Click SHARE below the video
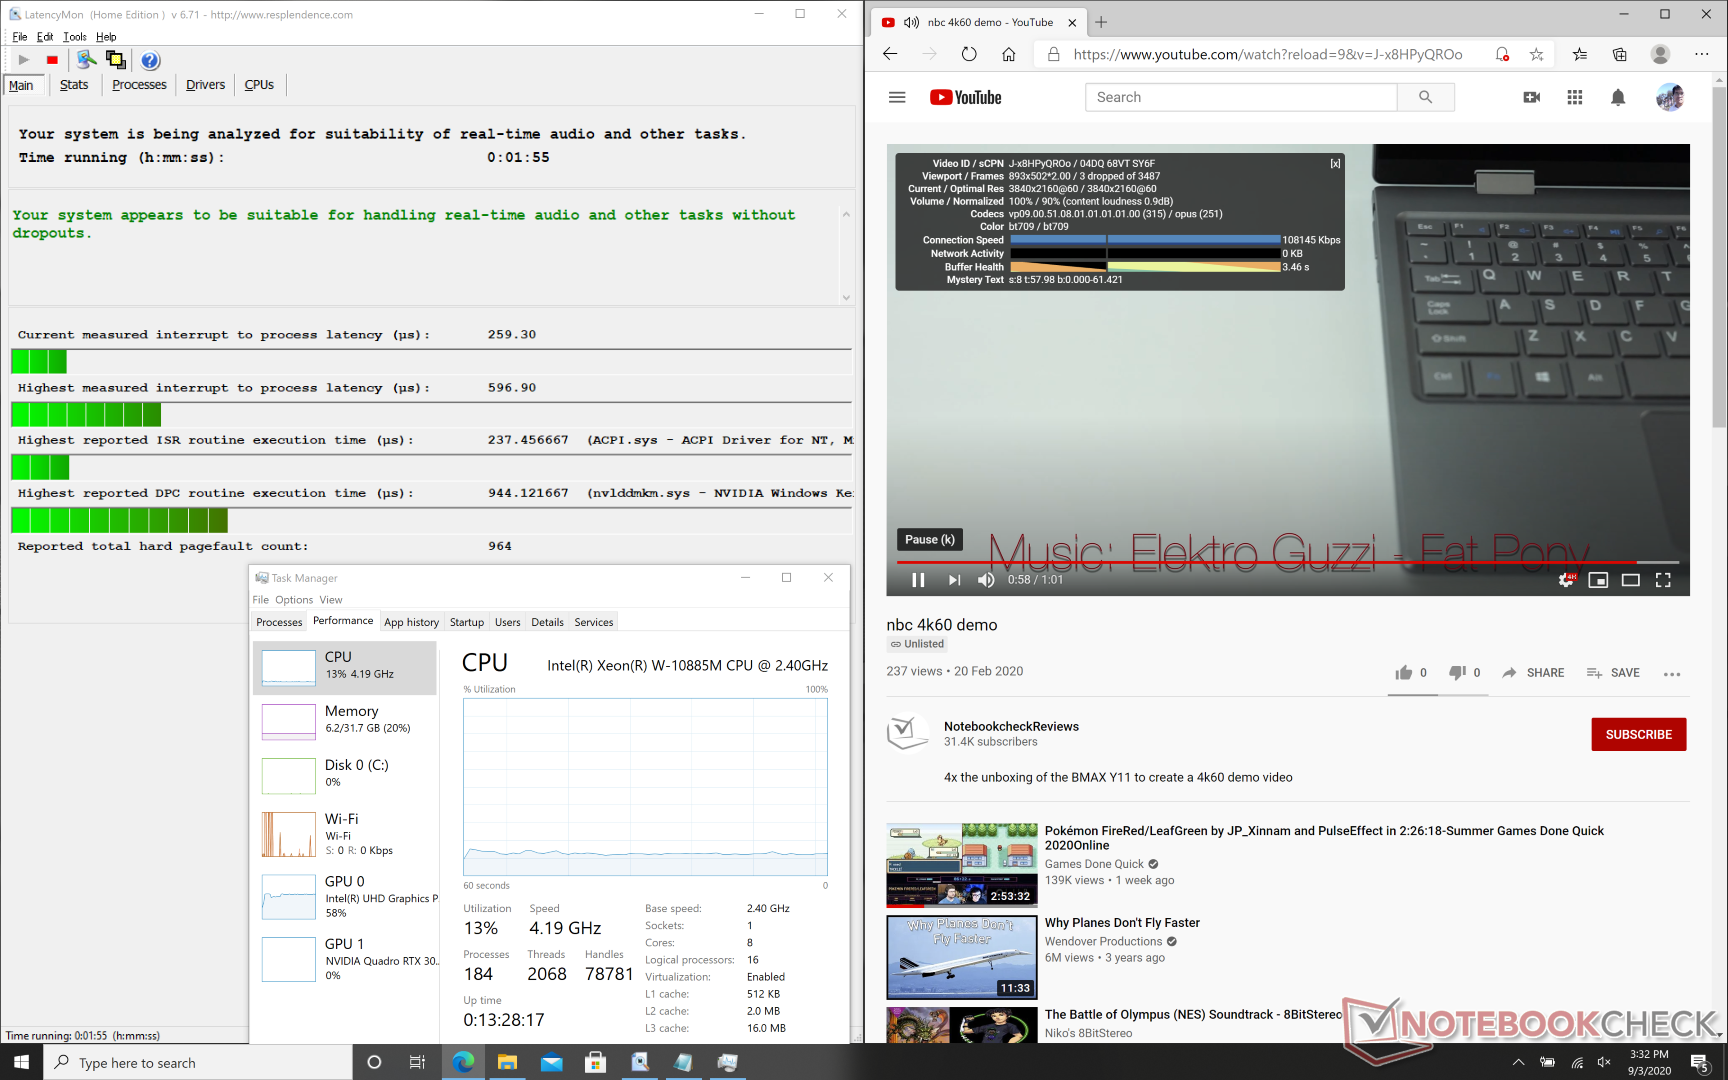1728x1080 pixels. click(1533, 673)
